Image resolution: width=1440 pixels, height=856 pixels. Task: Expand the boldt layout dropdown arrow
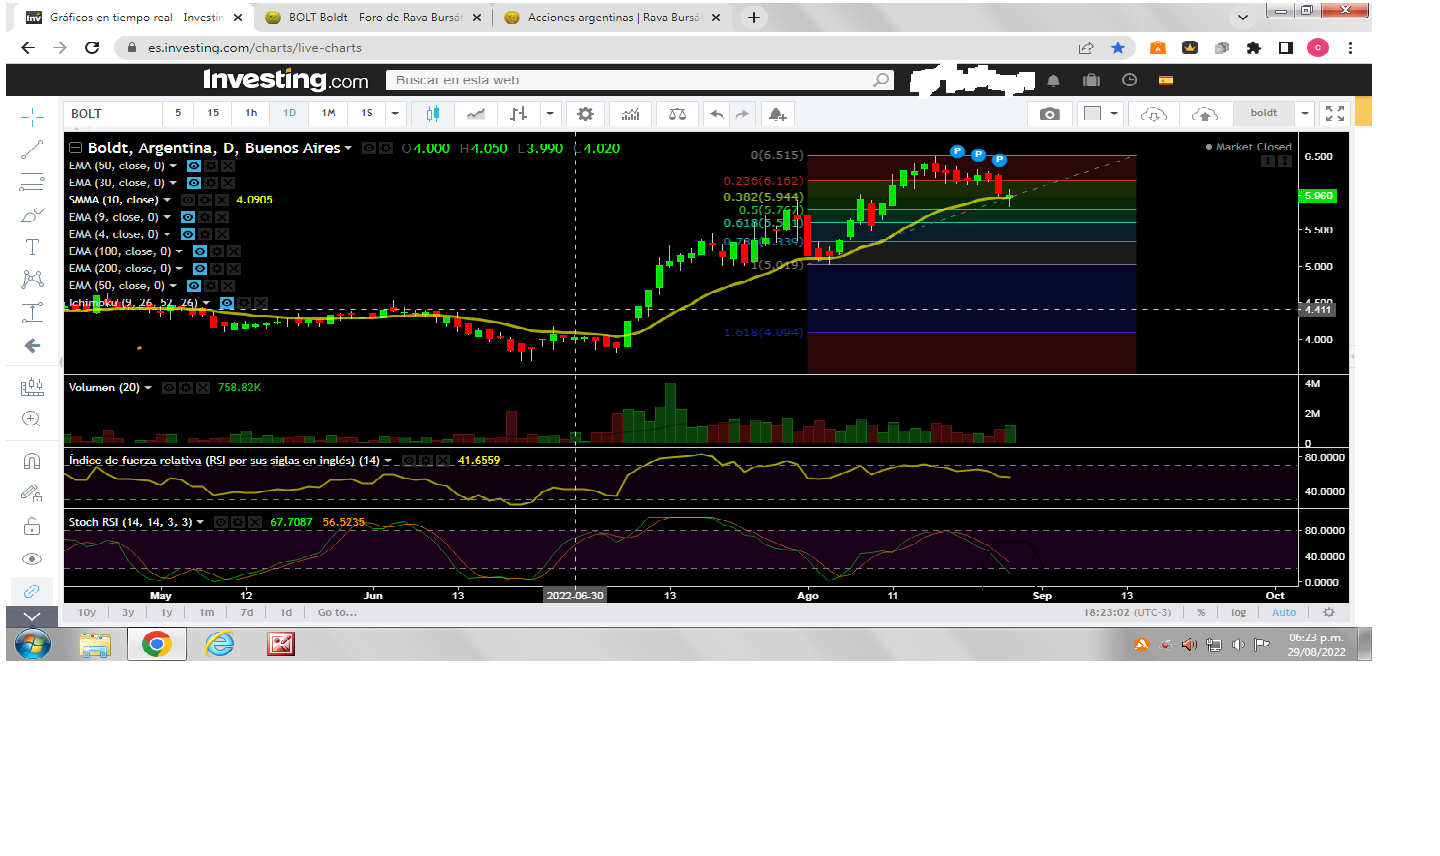(1305, 114)
